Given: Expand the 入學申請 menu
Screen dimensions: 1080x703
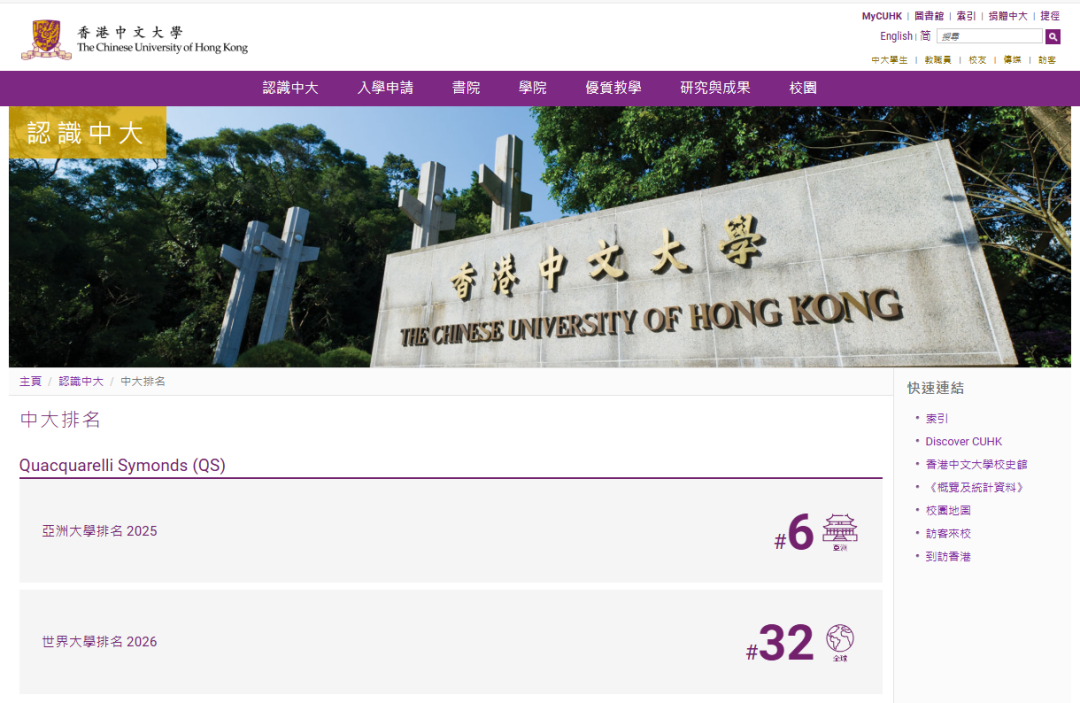Looking at the screenshot, I should 385,88.
